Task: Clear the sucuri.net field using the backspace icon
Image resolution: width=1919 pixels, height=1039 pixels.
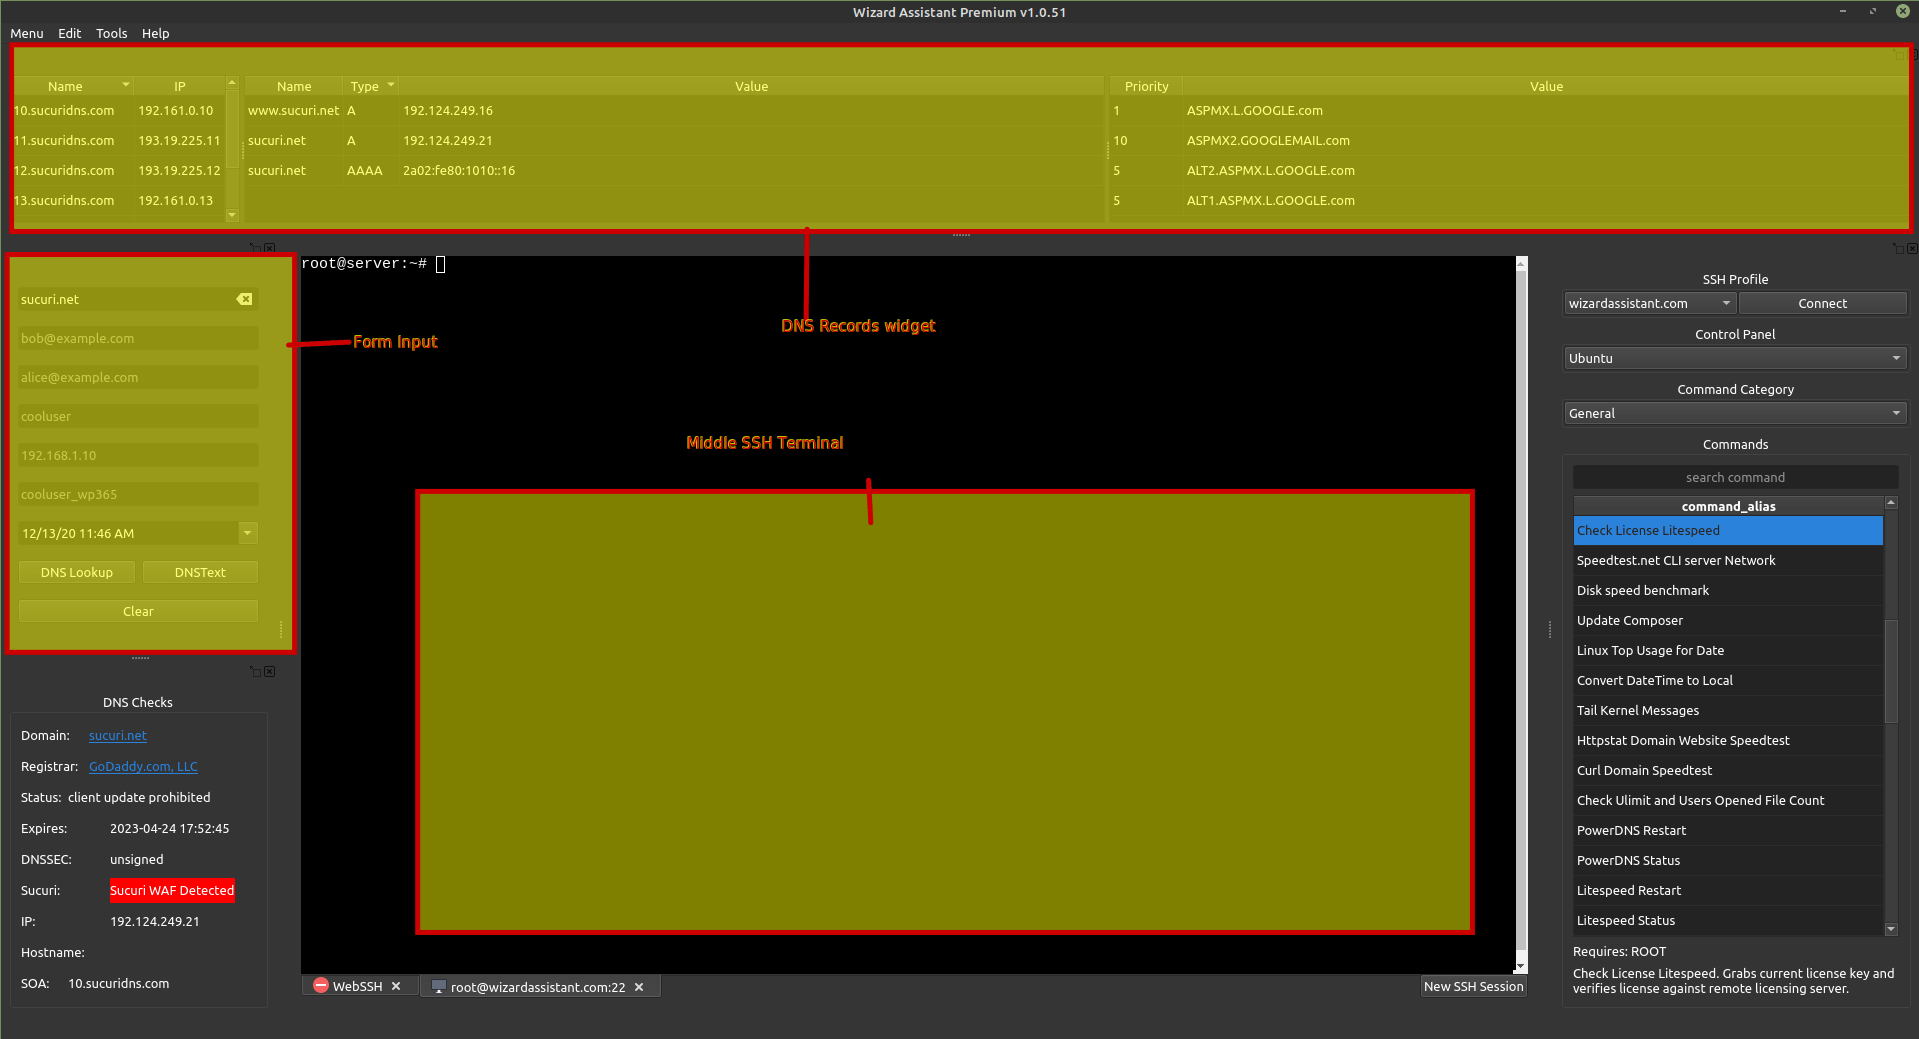Action: point(243,299)
